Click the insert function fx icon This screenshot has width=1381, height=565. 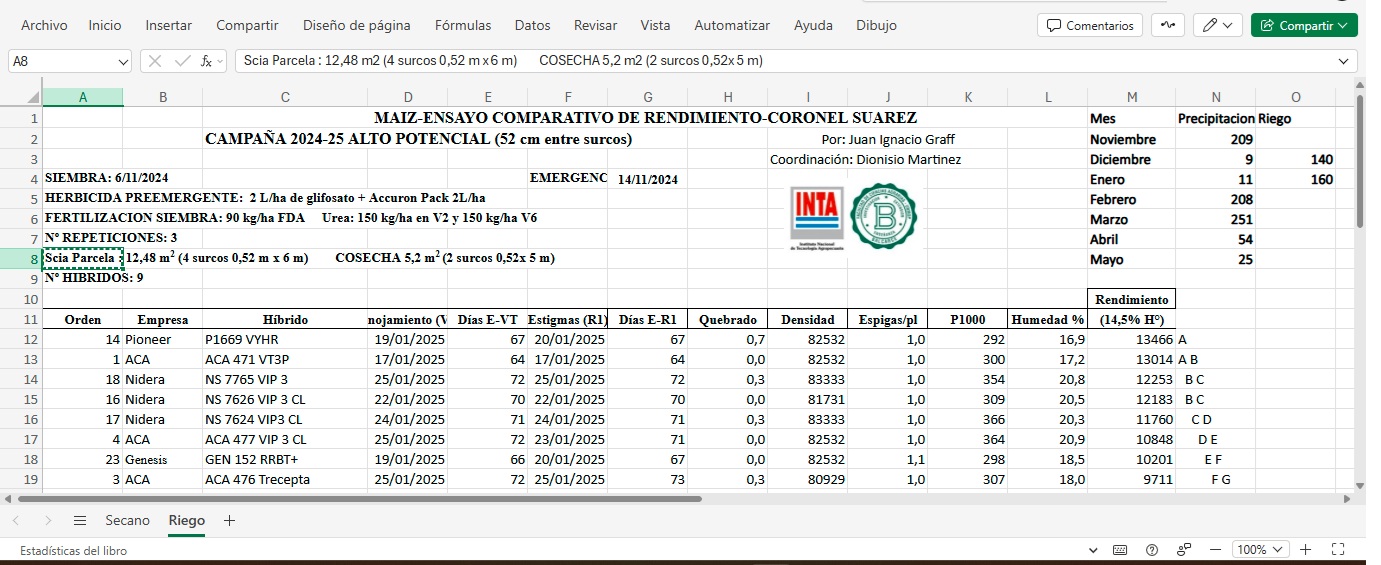coord(206,61)
